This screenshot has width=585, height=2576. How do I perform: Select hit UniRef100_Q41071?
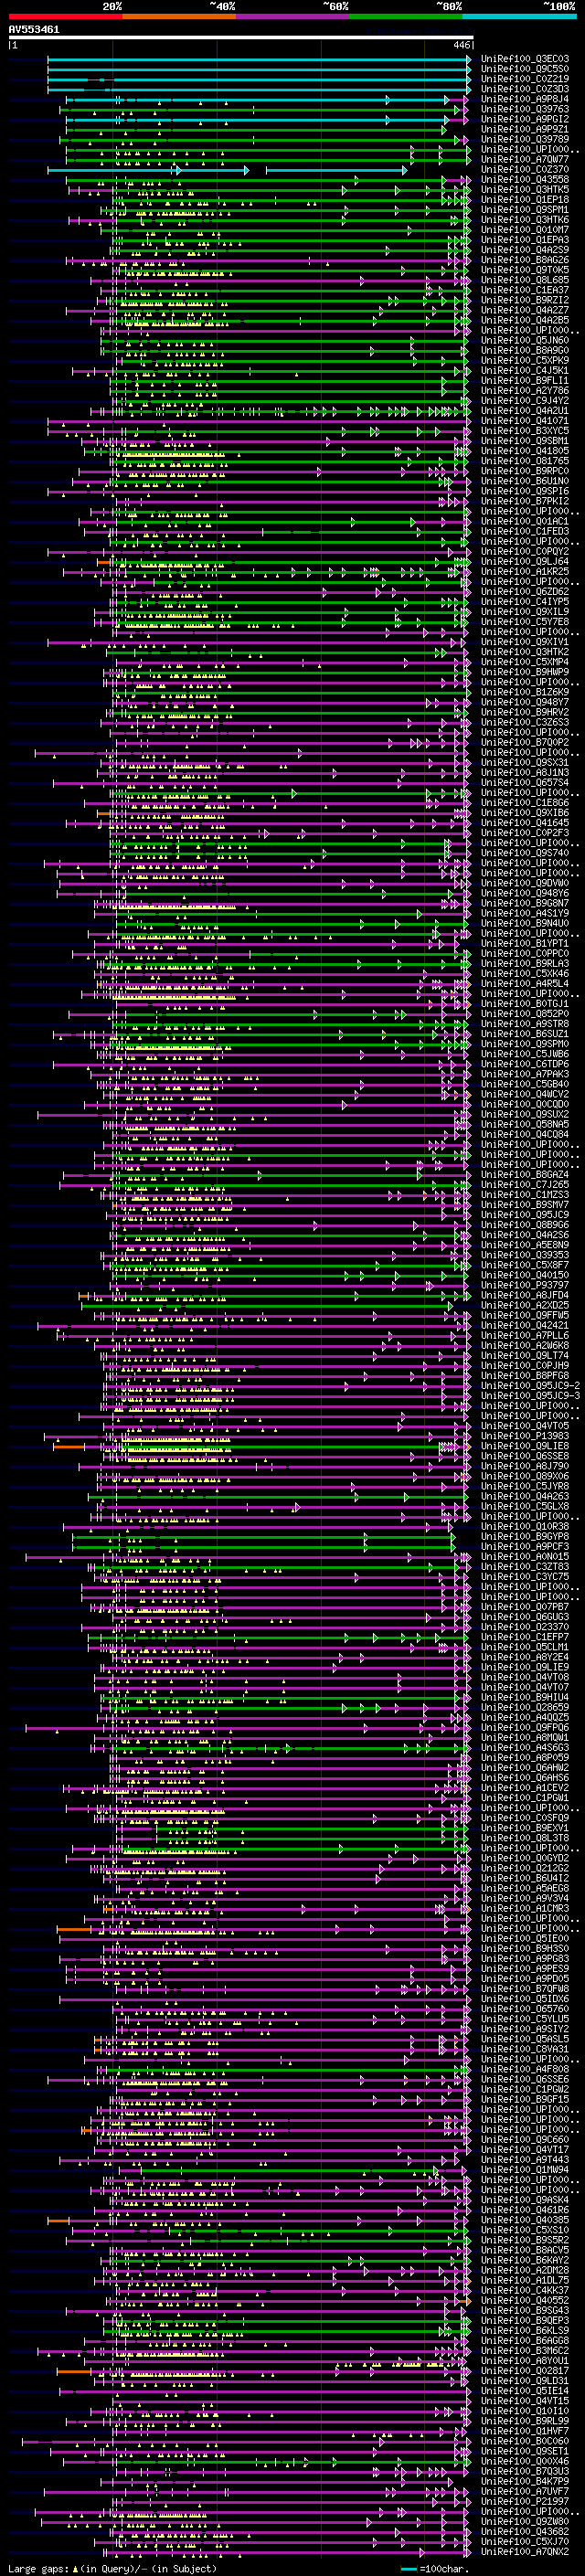525,421
